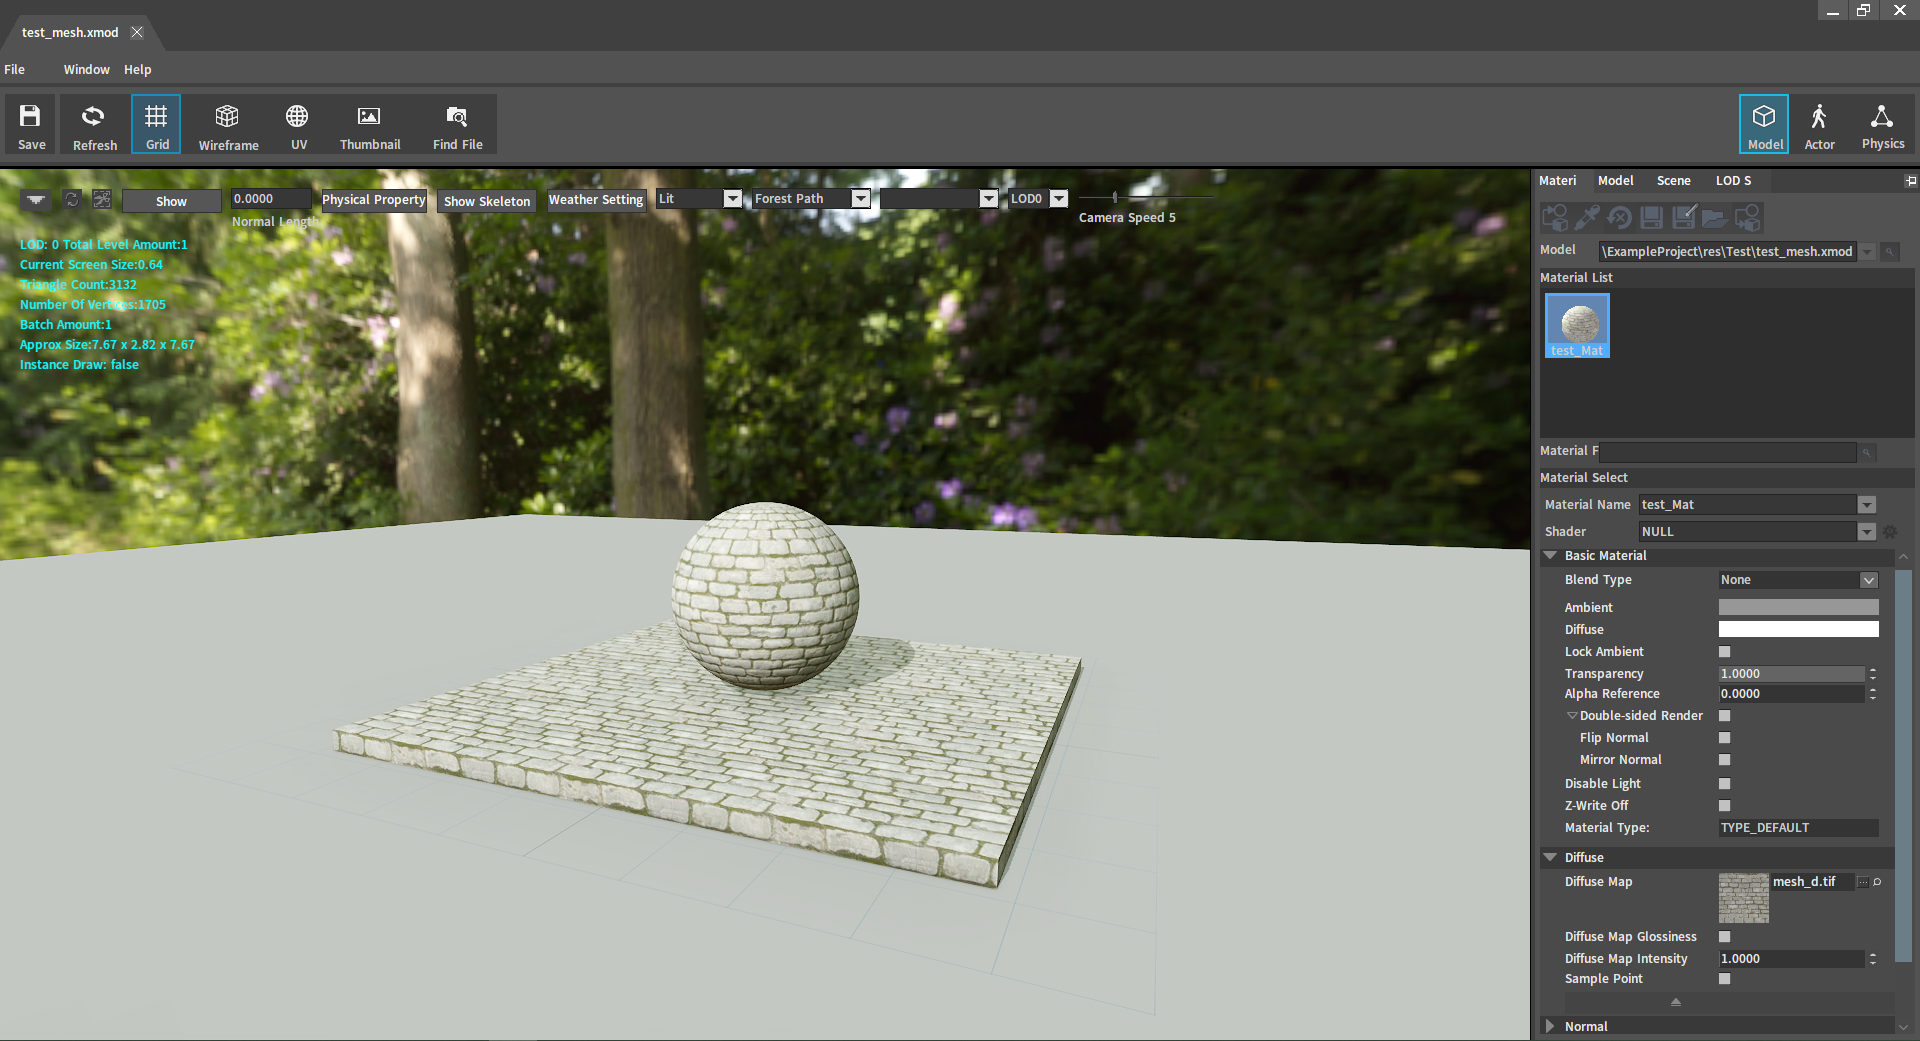Screen dimensions: 1920x1041
Task: Switch to Model mode in top-right toolbar
Action: [1764, 125]
